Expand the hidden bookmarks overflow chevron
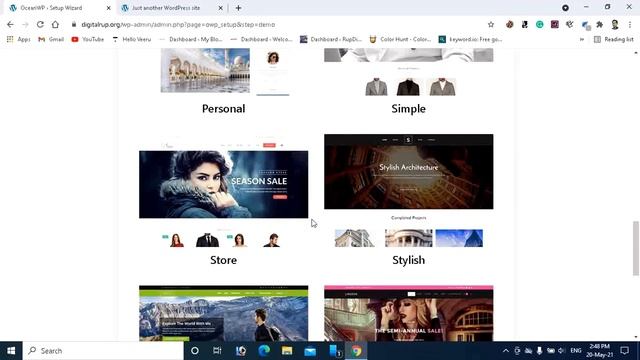Viewport: 640px width, 360px height. coord(582,39)
